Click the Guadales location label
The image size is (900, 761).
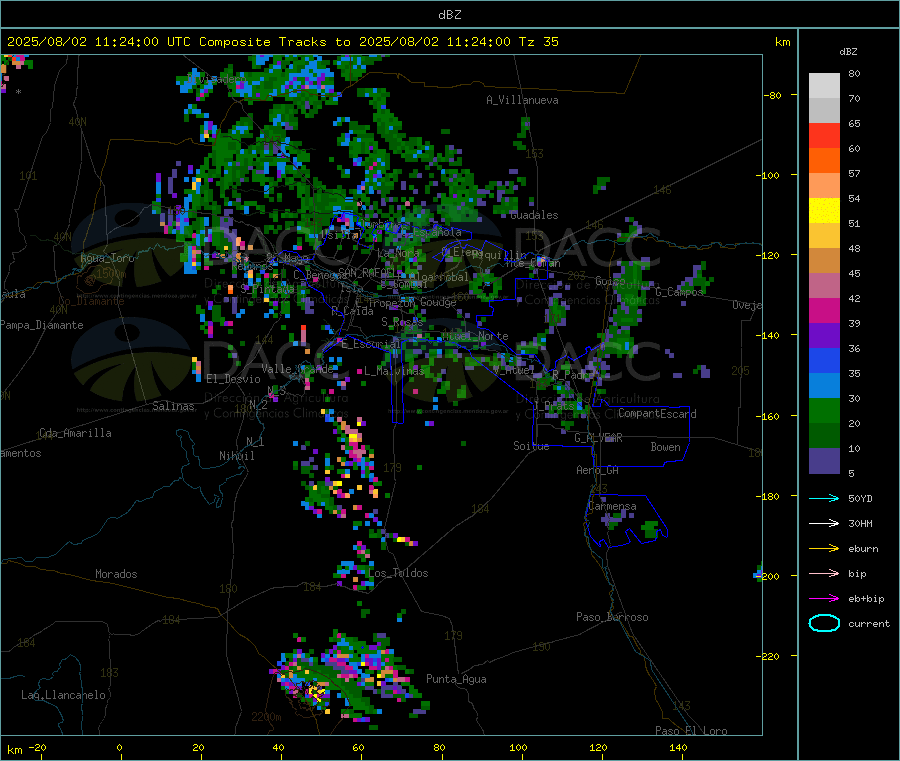coord(534,215)
